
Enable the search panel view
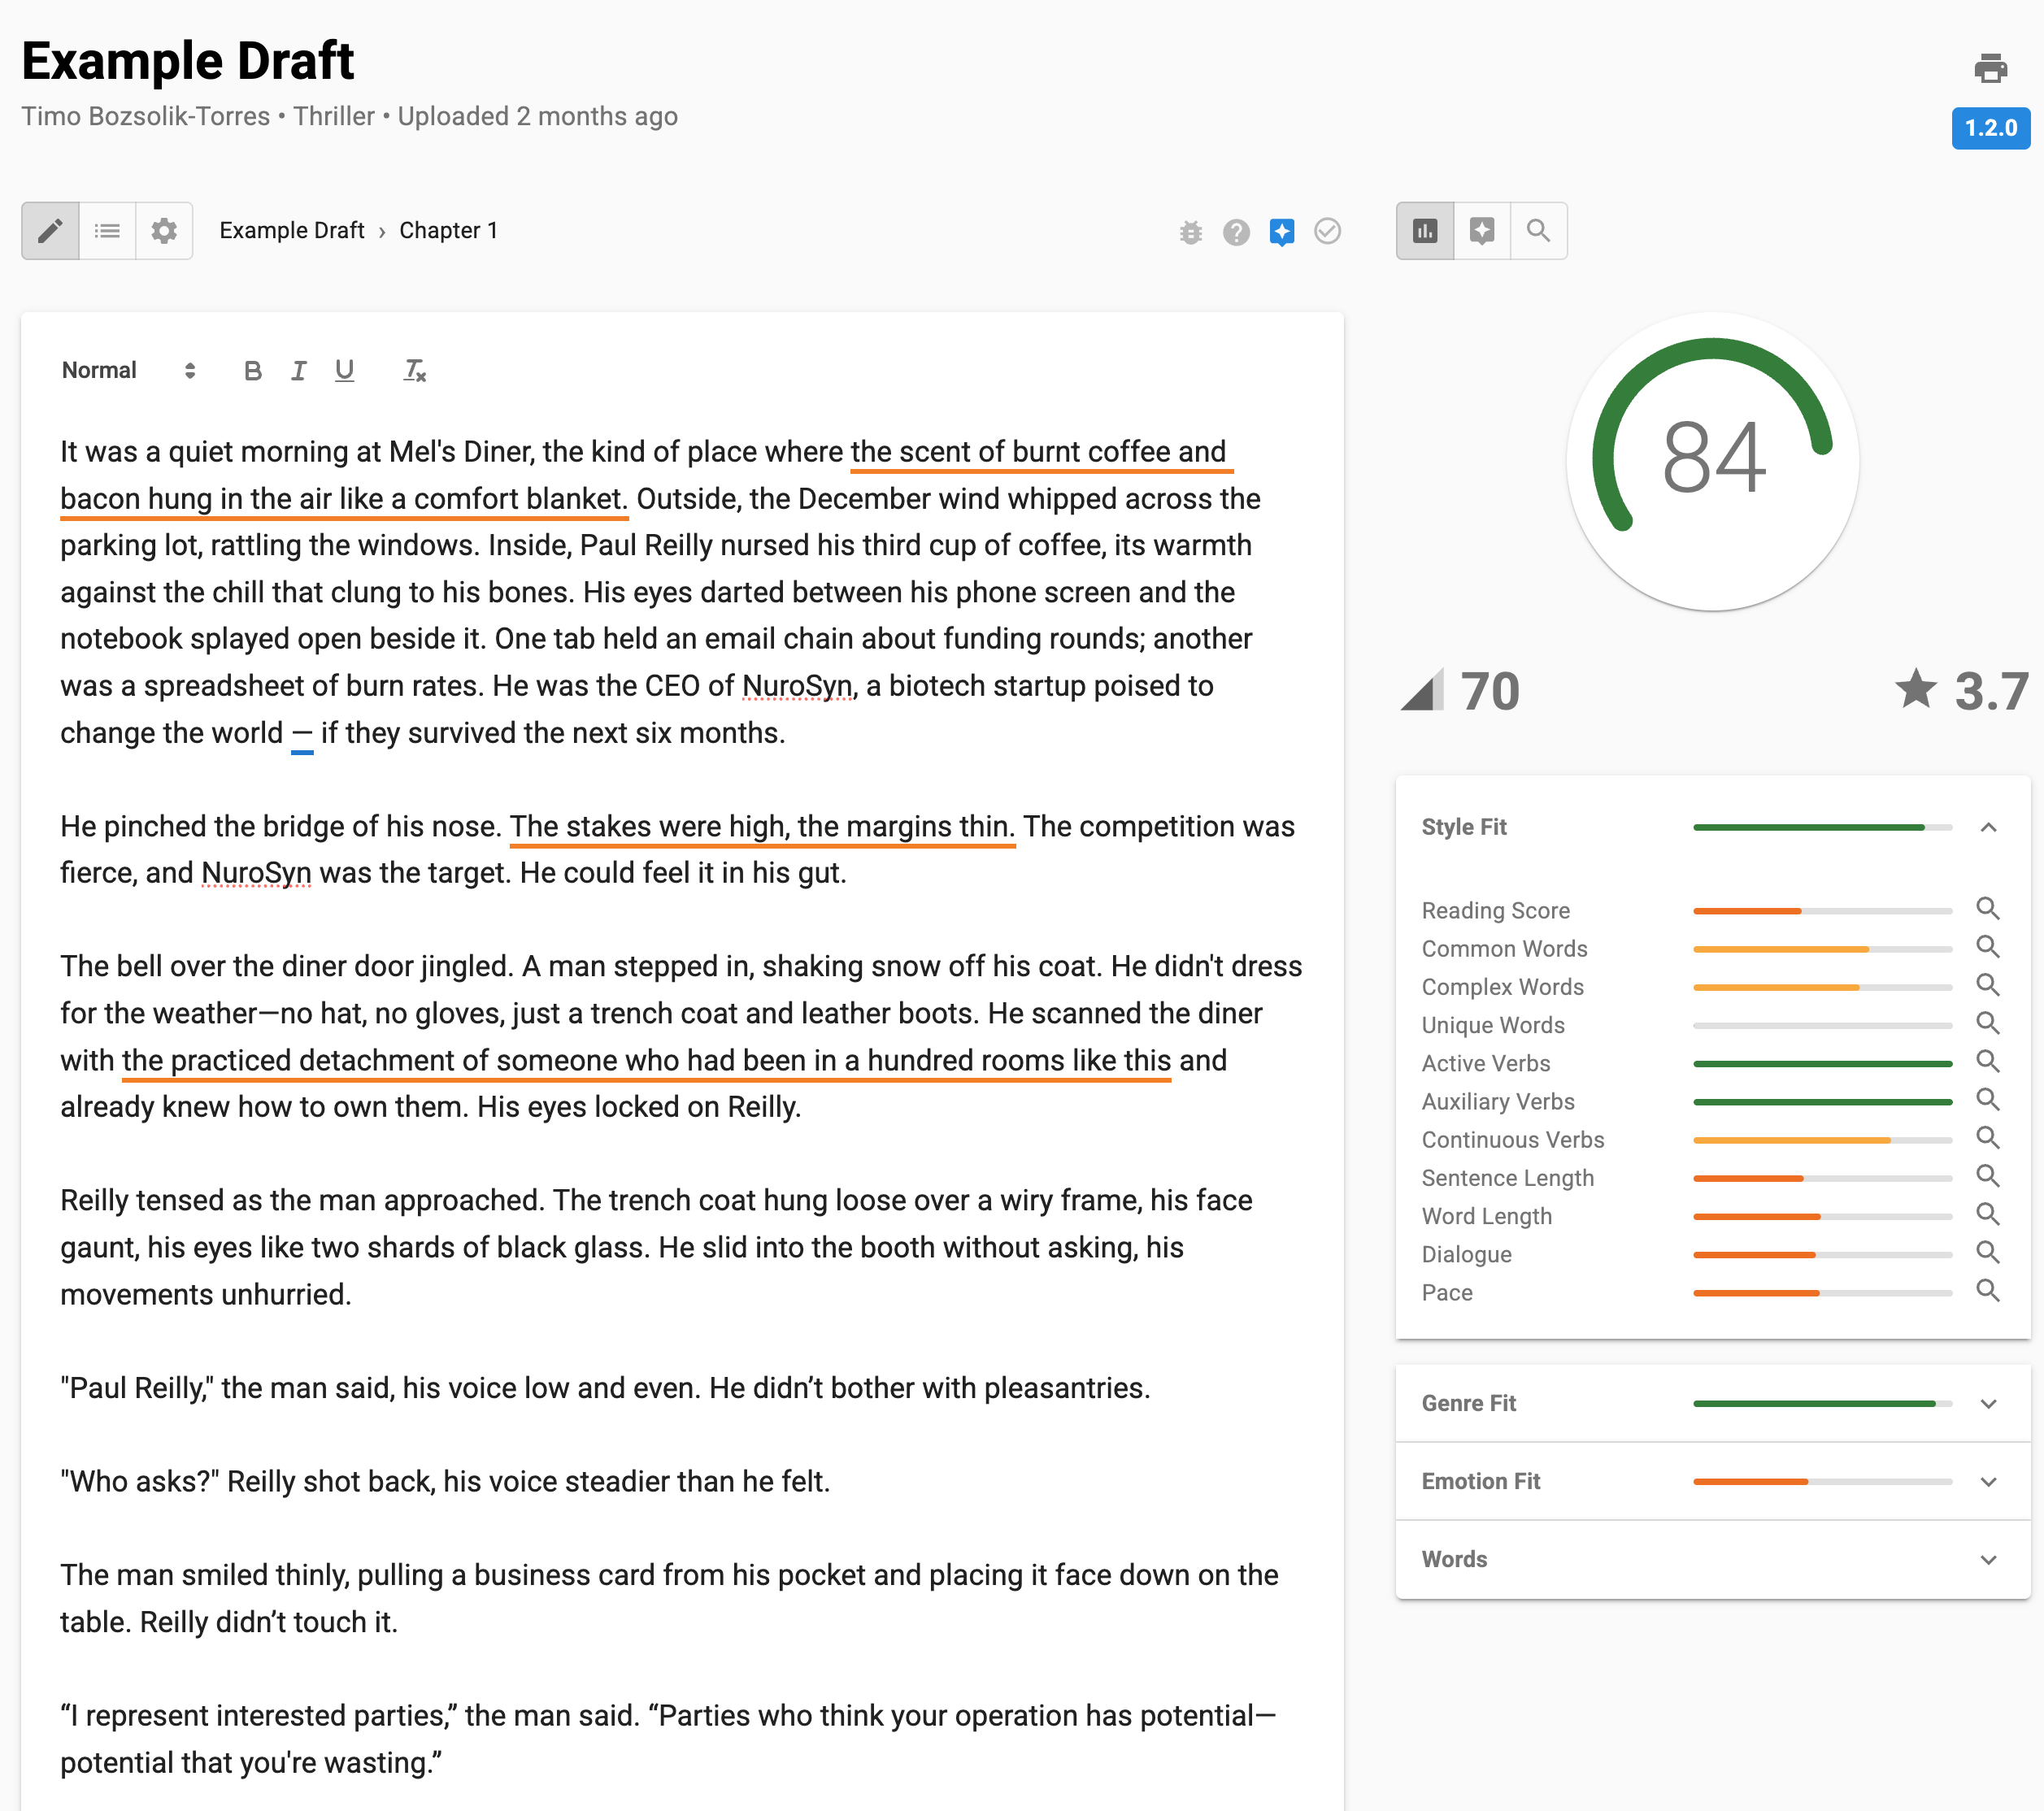(1538, 231)
